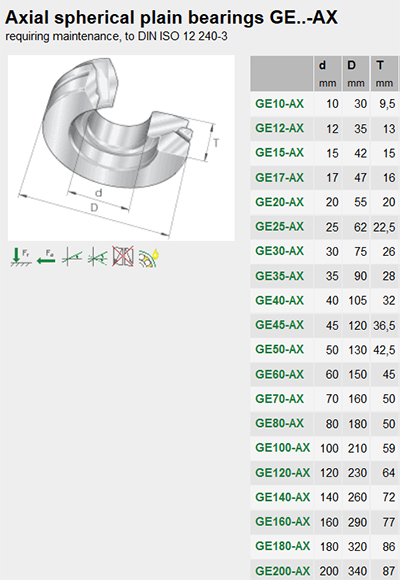Click the D value 62 for GE25-AX
400x580 pixels.
coord(360,227)
